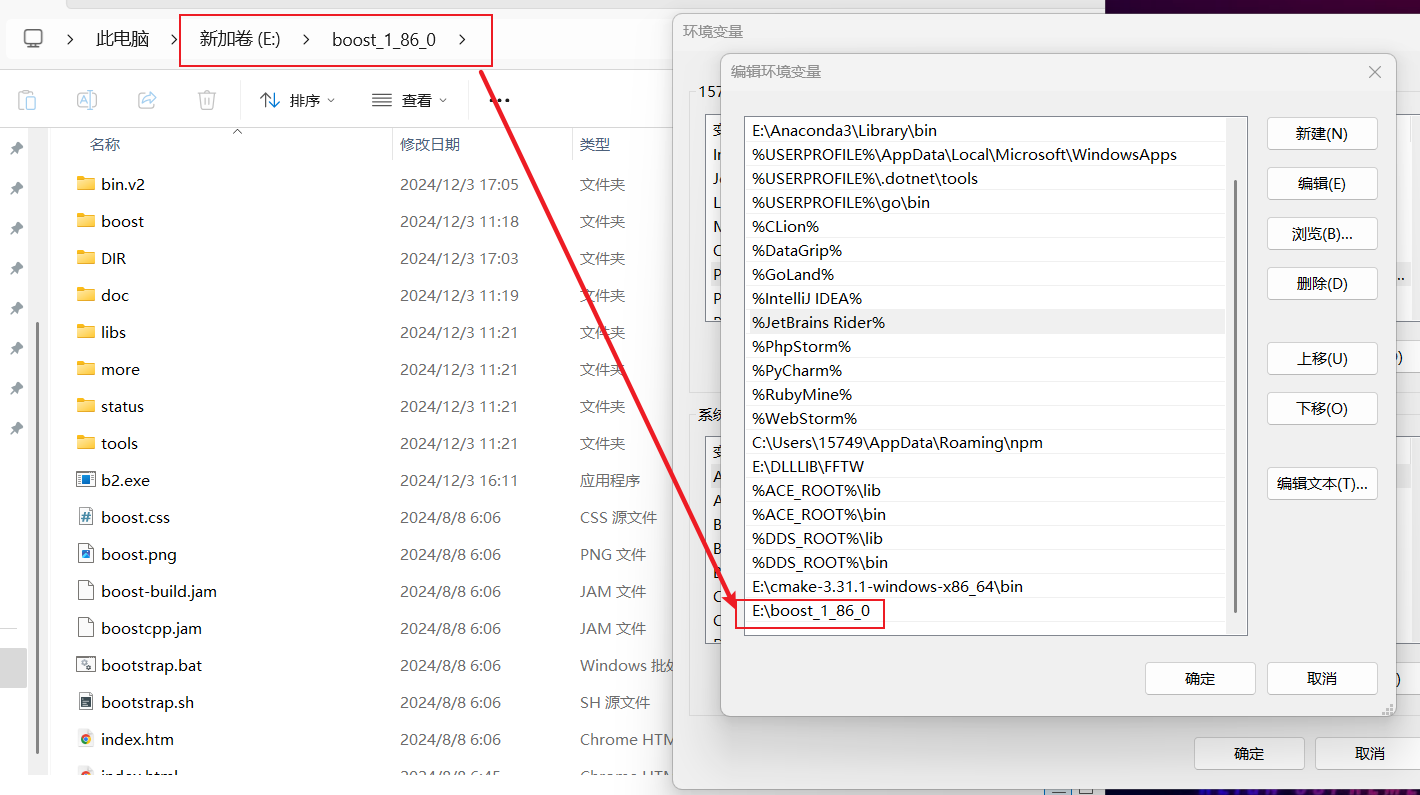Click the 下移(O) move down button
Image resolution: width=1420 pixels, height=795 pixels.
(1321, 408)
